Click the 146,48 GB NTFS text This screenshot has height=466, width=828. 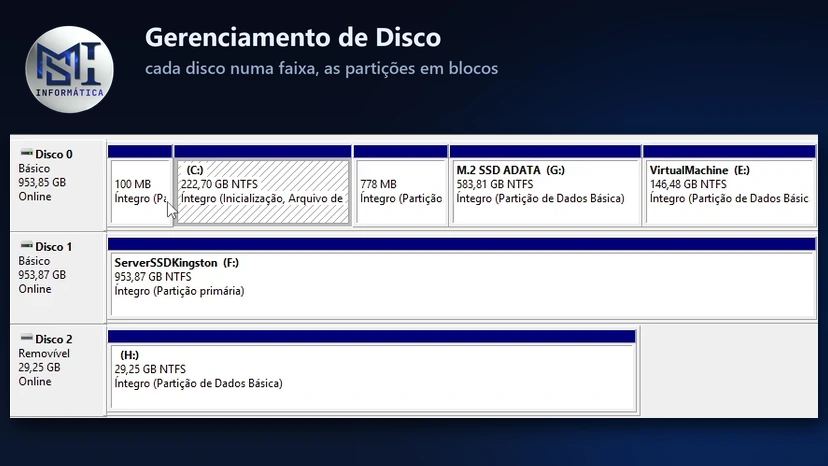688,184
